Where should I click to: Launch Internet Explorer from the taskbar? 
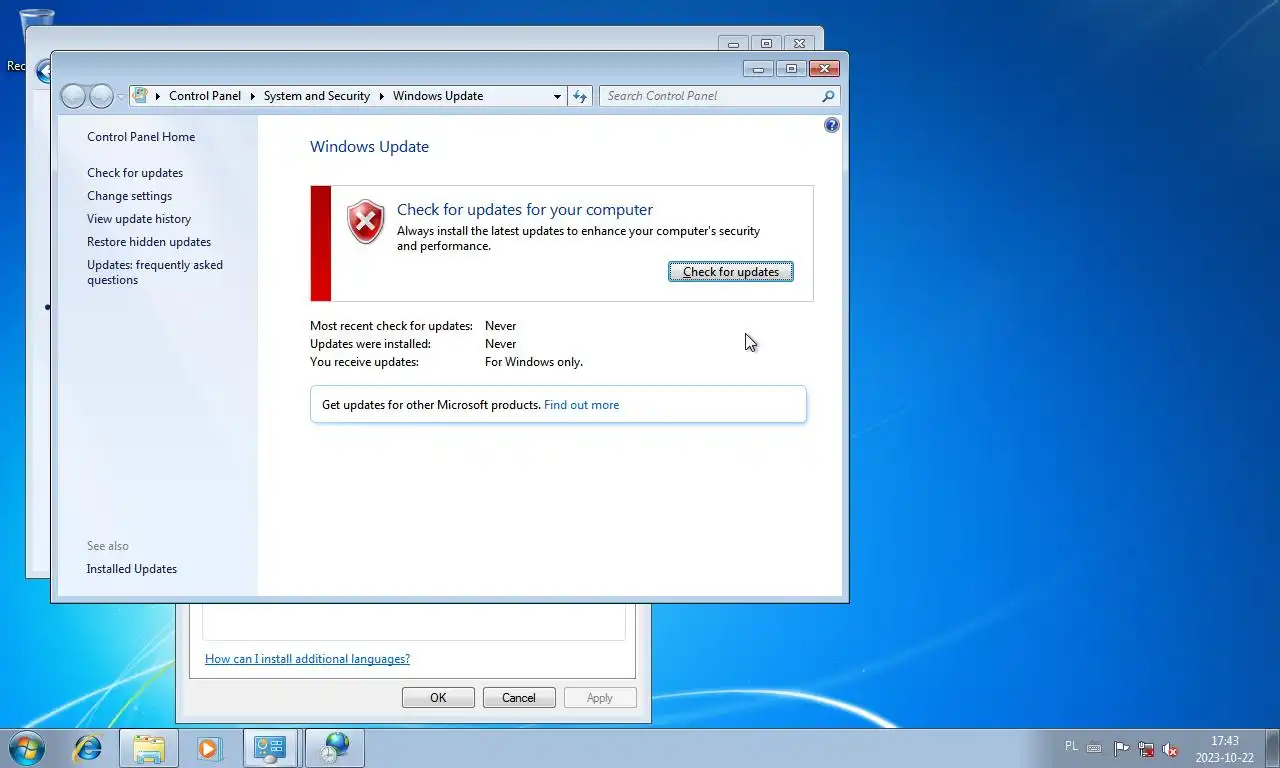88,748
